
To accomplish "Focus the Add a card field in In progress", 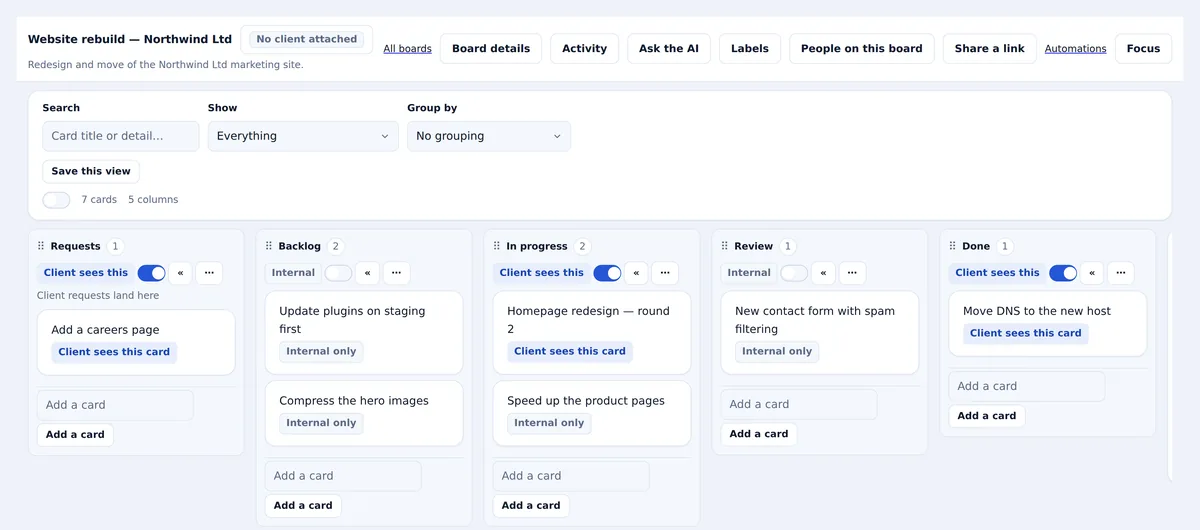I will pos(571,476).
